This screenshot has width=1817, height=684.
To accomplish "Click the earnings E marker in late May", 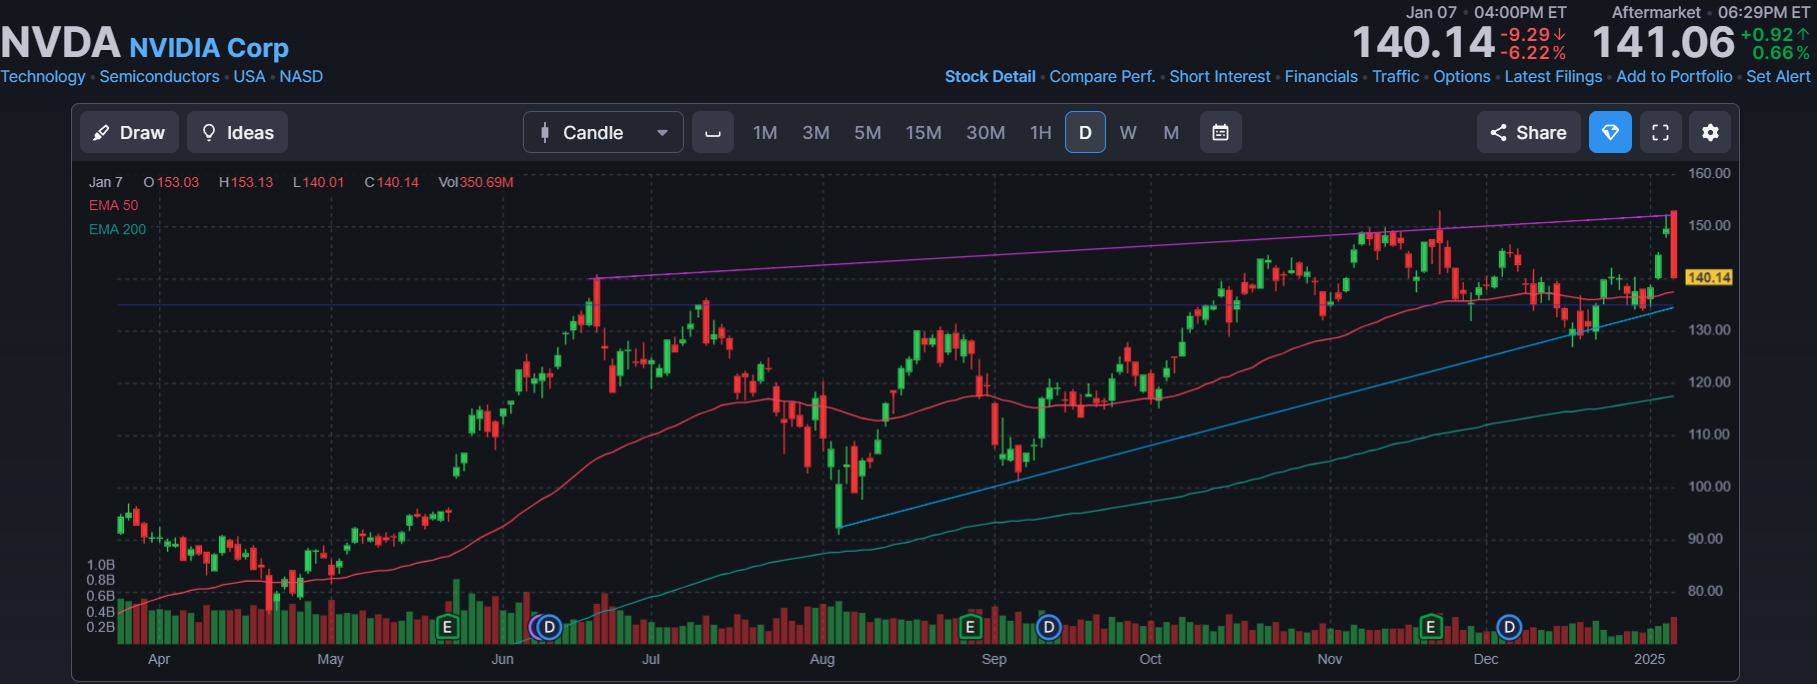I will click(447, 627).
